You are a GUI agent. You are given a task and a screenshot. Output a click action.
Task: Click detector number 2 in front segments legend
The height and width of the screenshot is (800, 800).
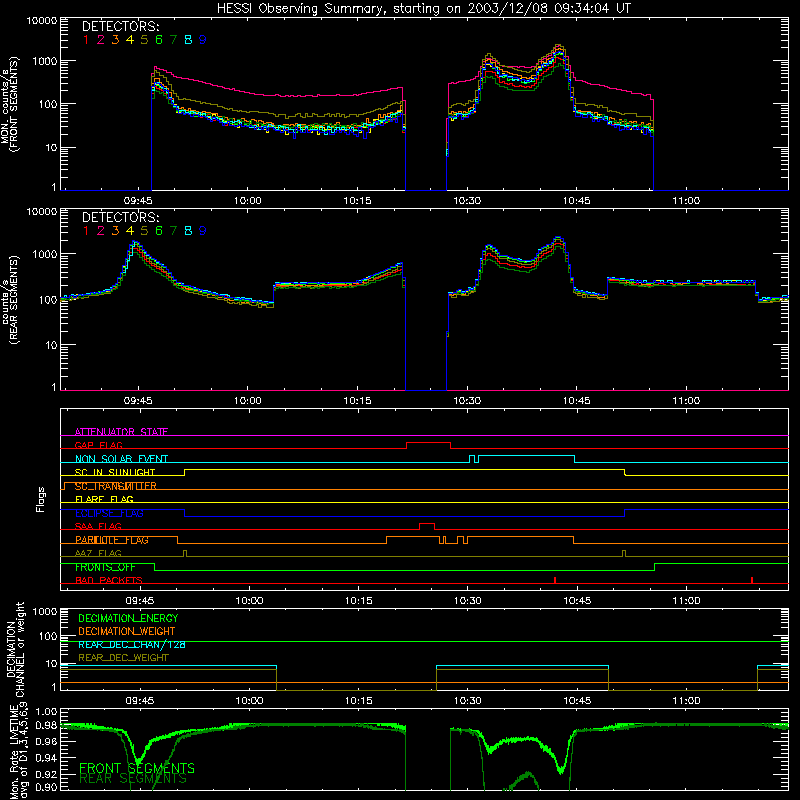tap(101, 40)
